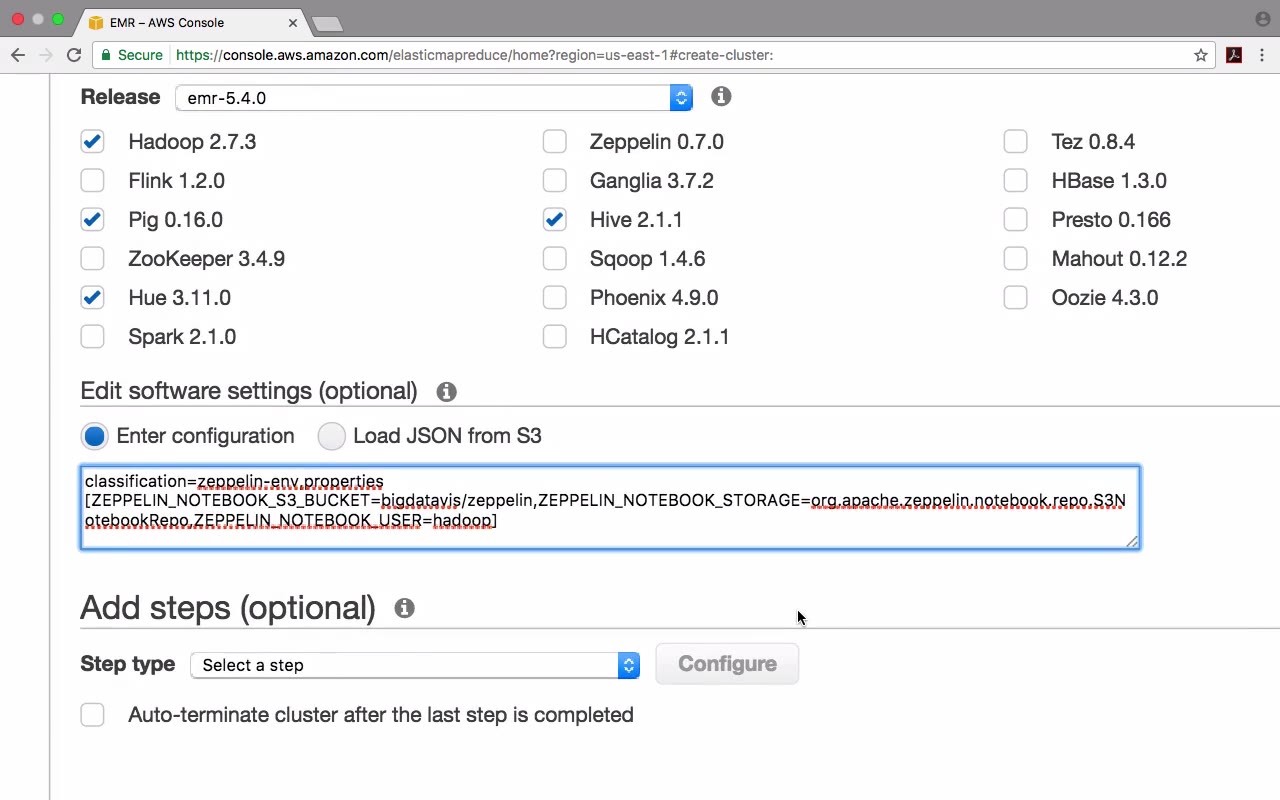Click the Chrome profile icon
This screenshot has width=1280, height=800.
point(1263,19)
